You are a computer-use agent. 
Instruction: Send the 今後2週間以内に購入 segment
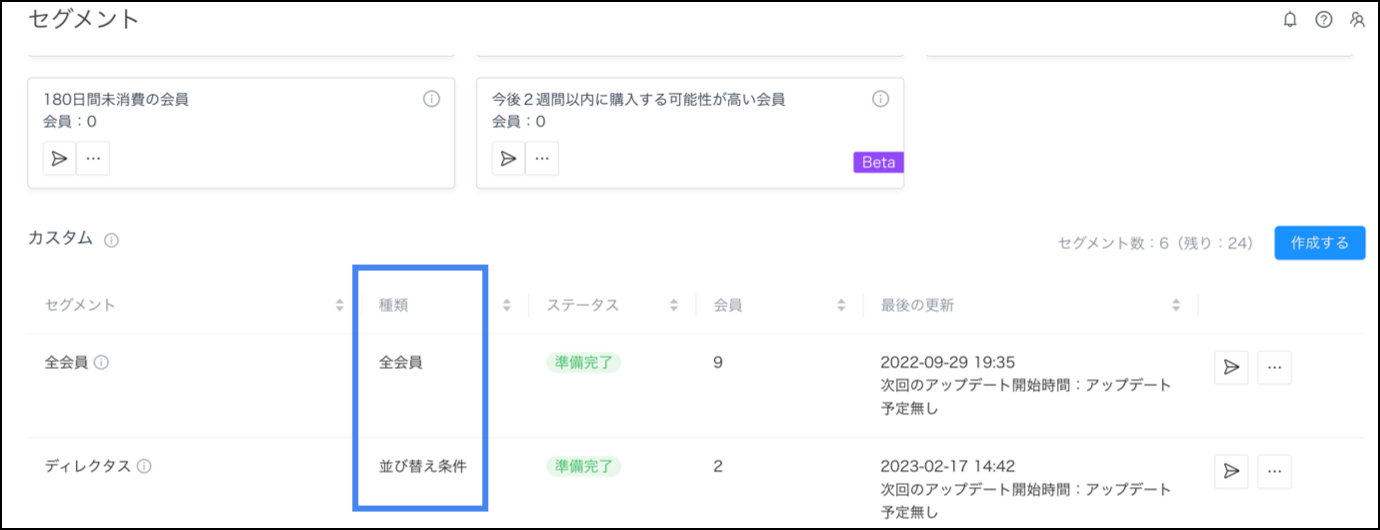tap(509, 158)
